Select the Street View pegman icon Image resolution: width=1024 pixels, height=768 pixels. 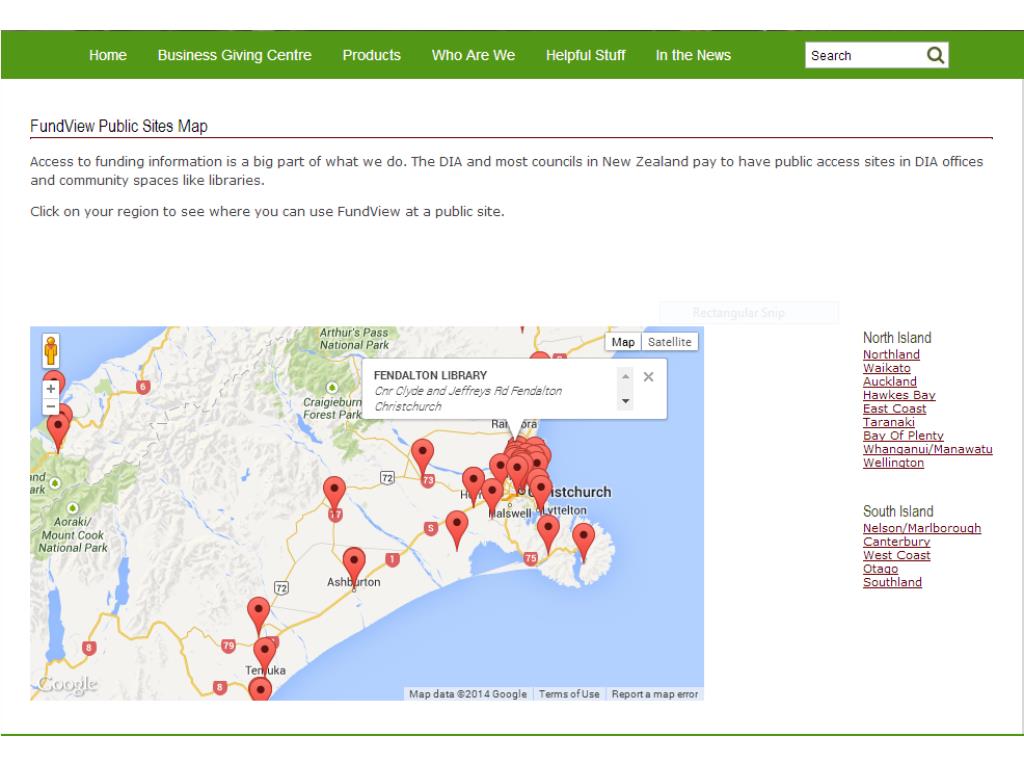[51, 351]
